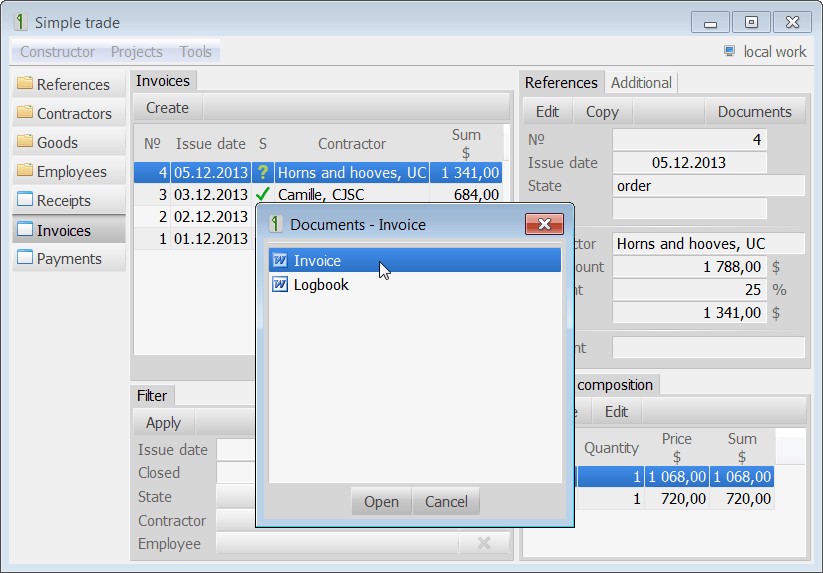Screen dimensions: 823x573
Task: Click the Documents button
Action: pos(754,111)
